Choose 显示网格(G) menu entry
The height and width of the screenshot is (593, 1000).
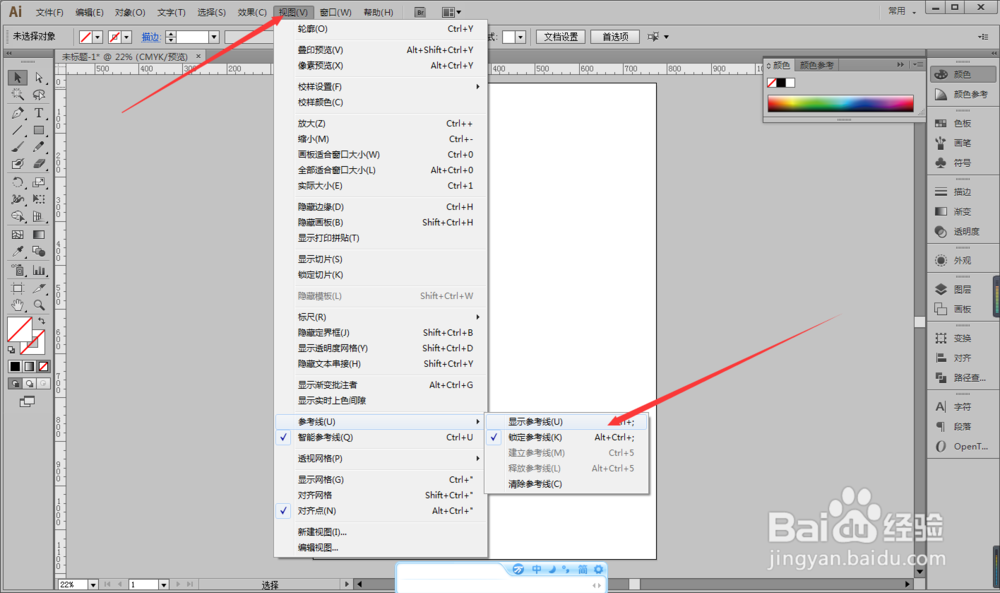click(x=381, y=480)
